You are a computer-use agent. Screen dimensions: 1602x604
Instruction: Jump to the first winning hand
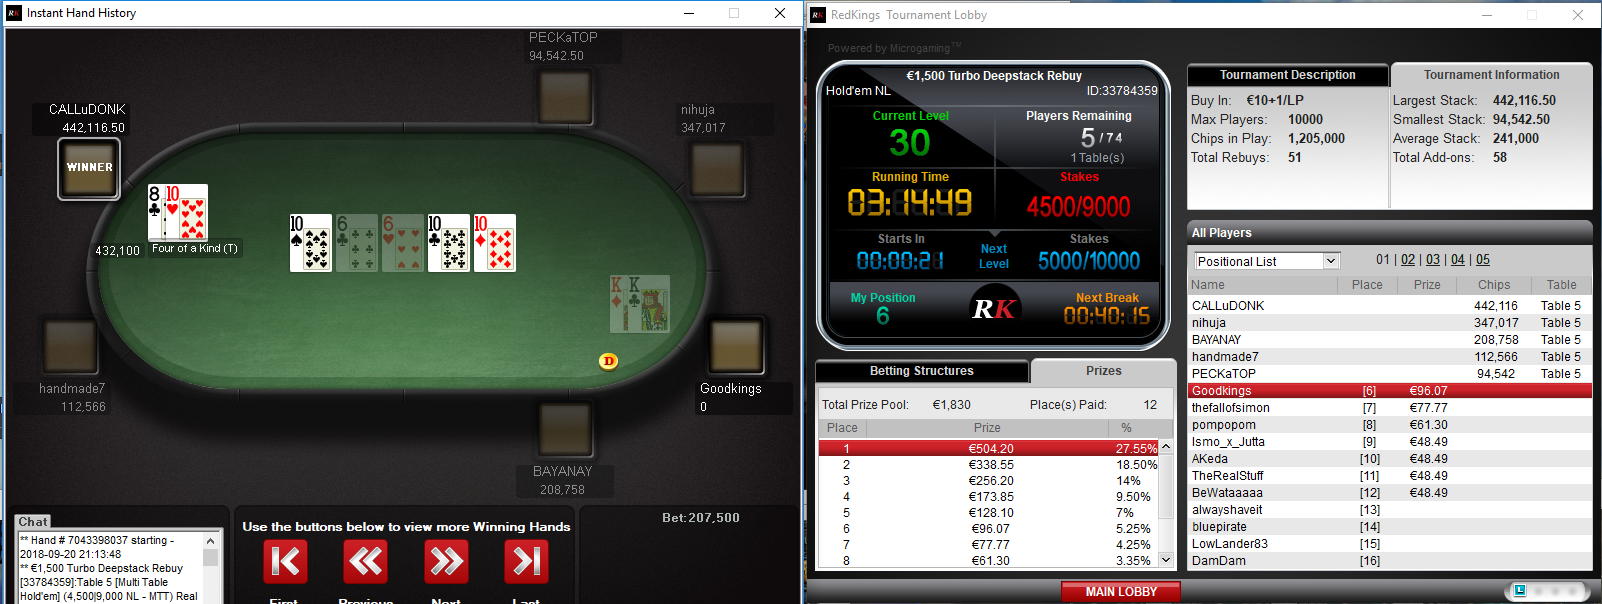pos(285,562)
